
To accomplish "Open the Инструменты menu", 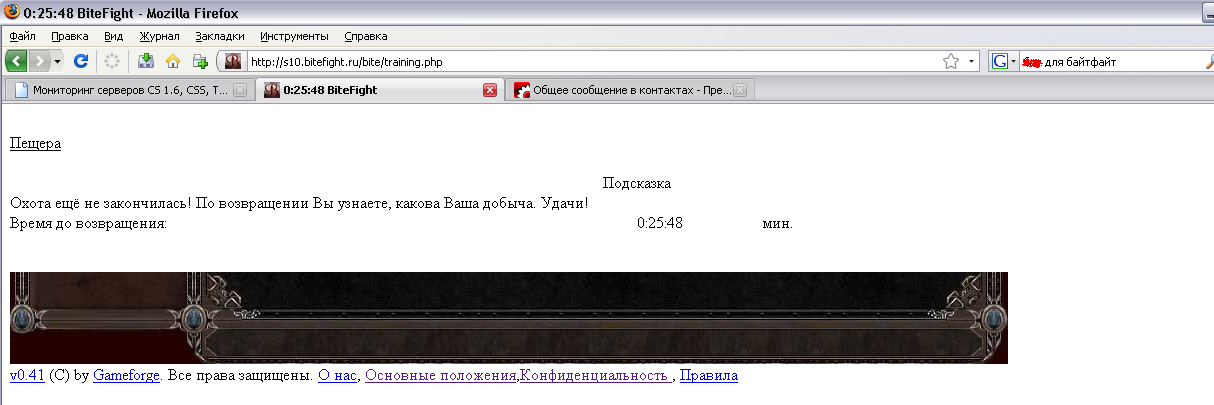I will (x=294, y=36).
